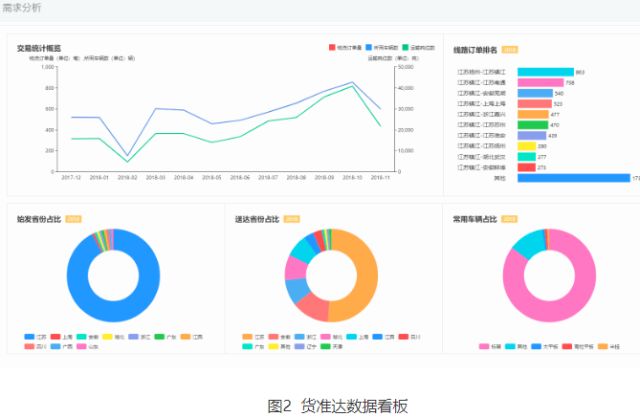Click the 2018-10 peak point on line chart
Image resolution: width=640 pixels, height=417 pixels.
(352, 82)
